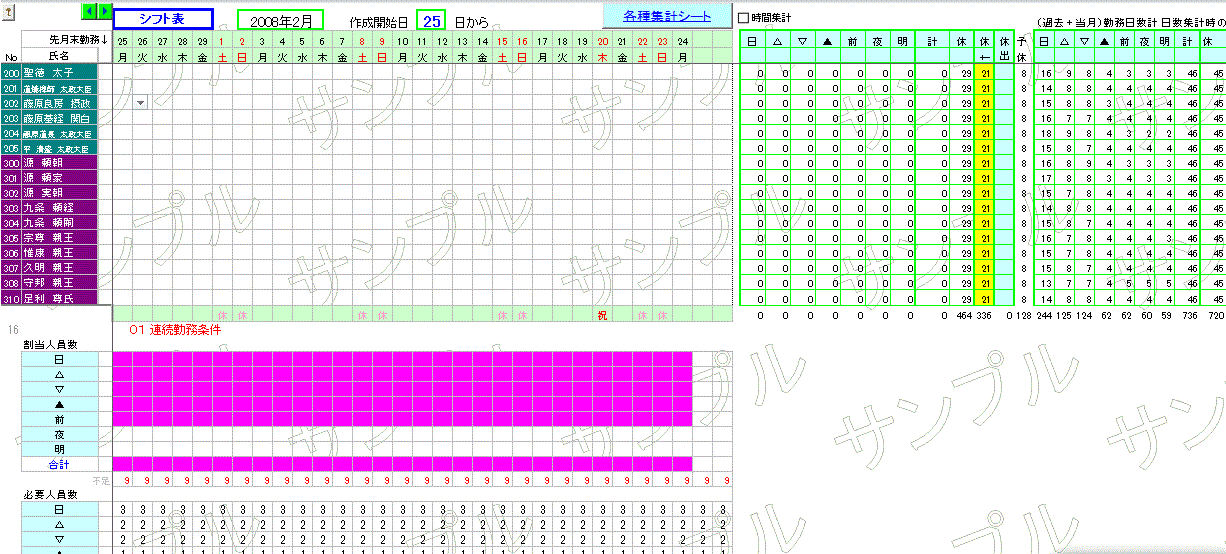Click the 夜 row label under 割当人員数
1226x554 pixels.
coord(60,435)
